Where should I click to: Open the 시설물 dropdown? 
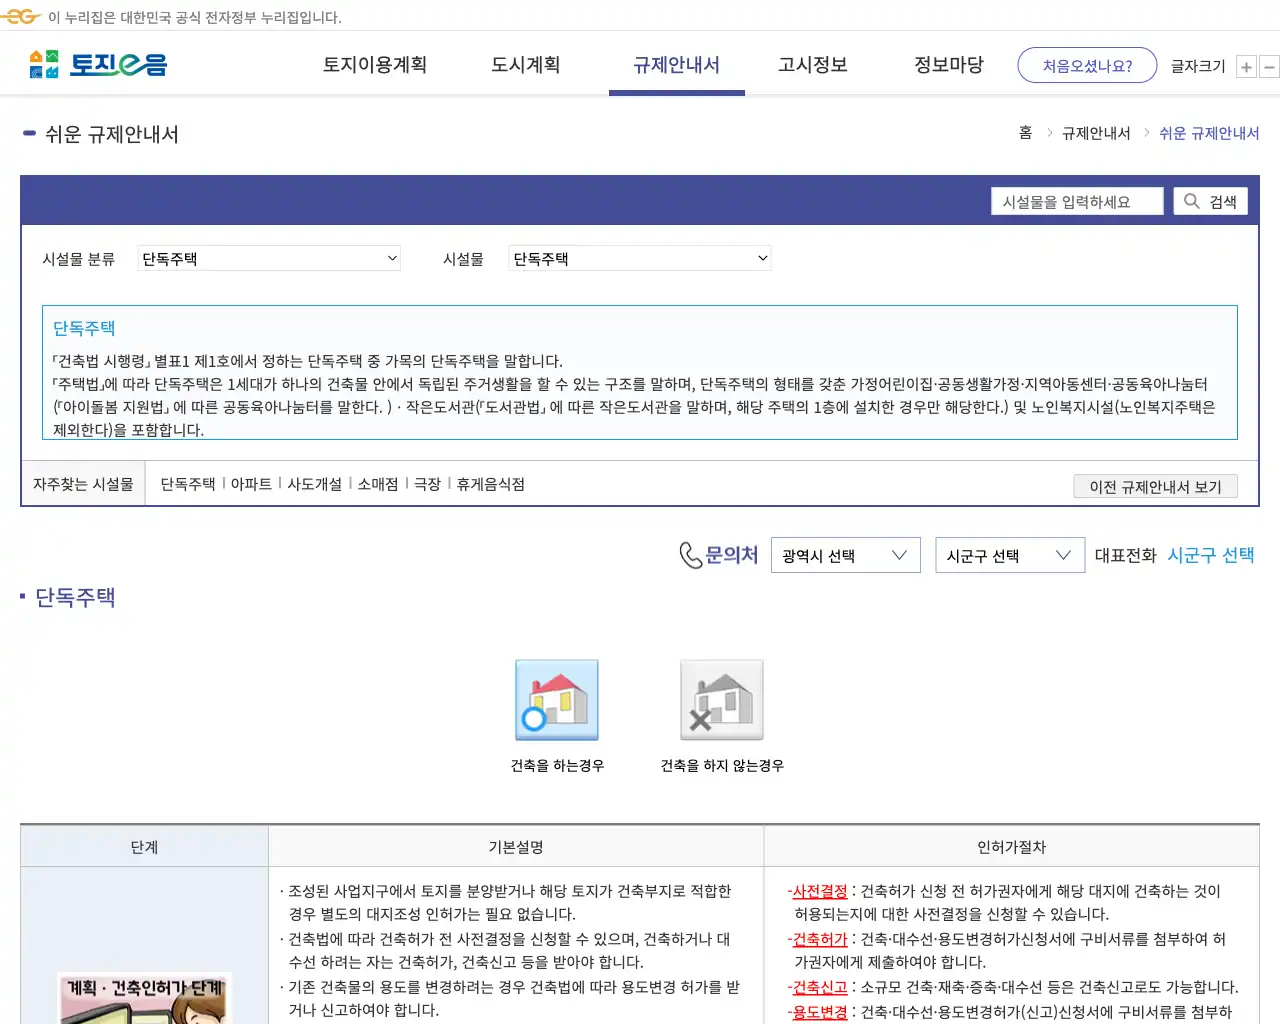click(x=639, y=258)
